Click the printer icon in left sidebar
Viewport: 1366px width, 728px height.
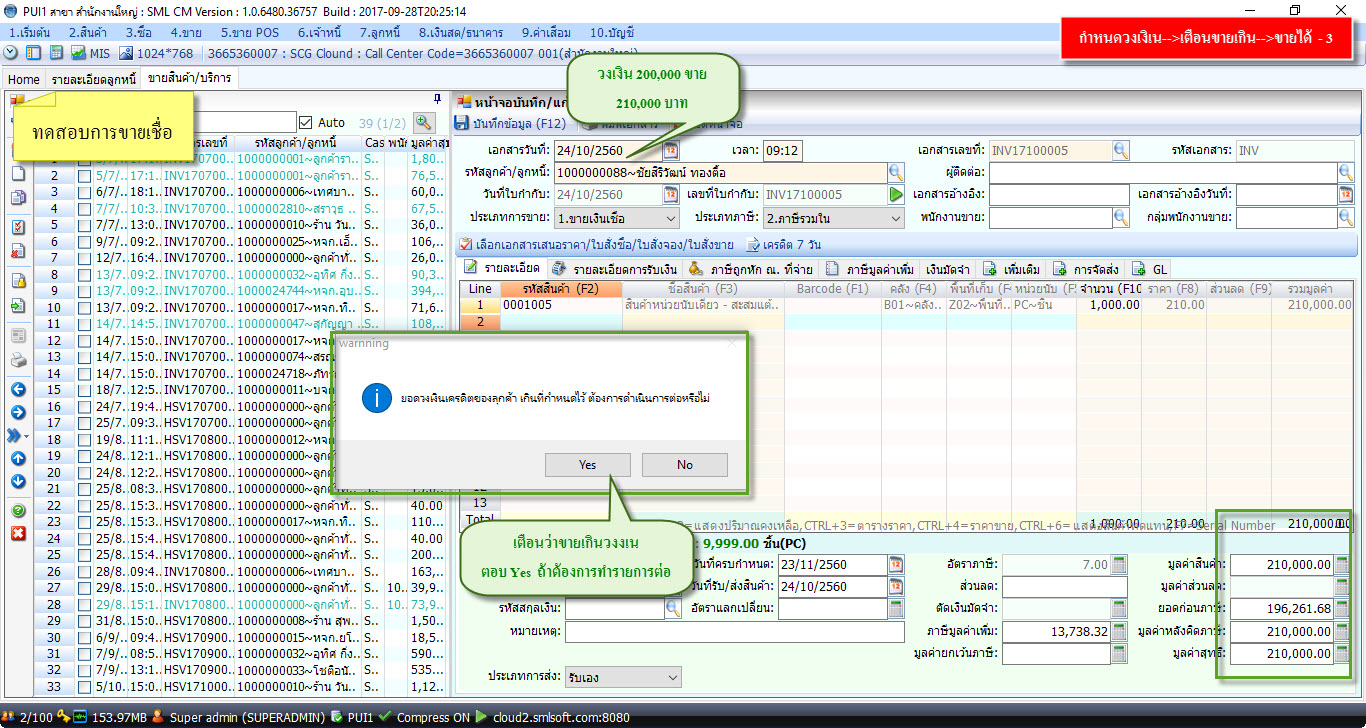[x=18, y=360]
